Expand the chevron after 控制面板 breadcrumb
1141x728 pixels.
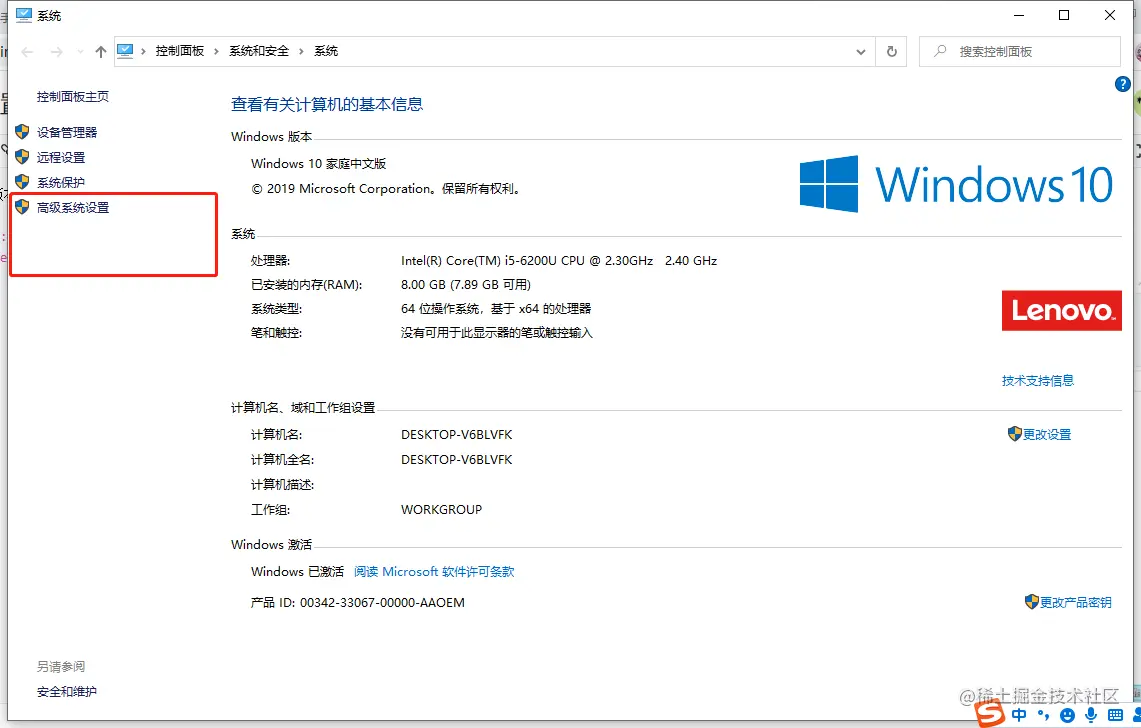(216, 51)
